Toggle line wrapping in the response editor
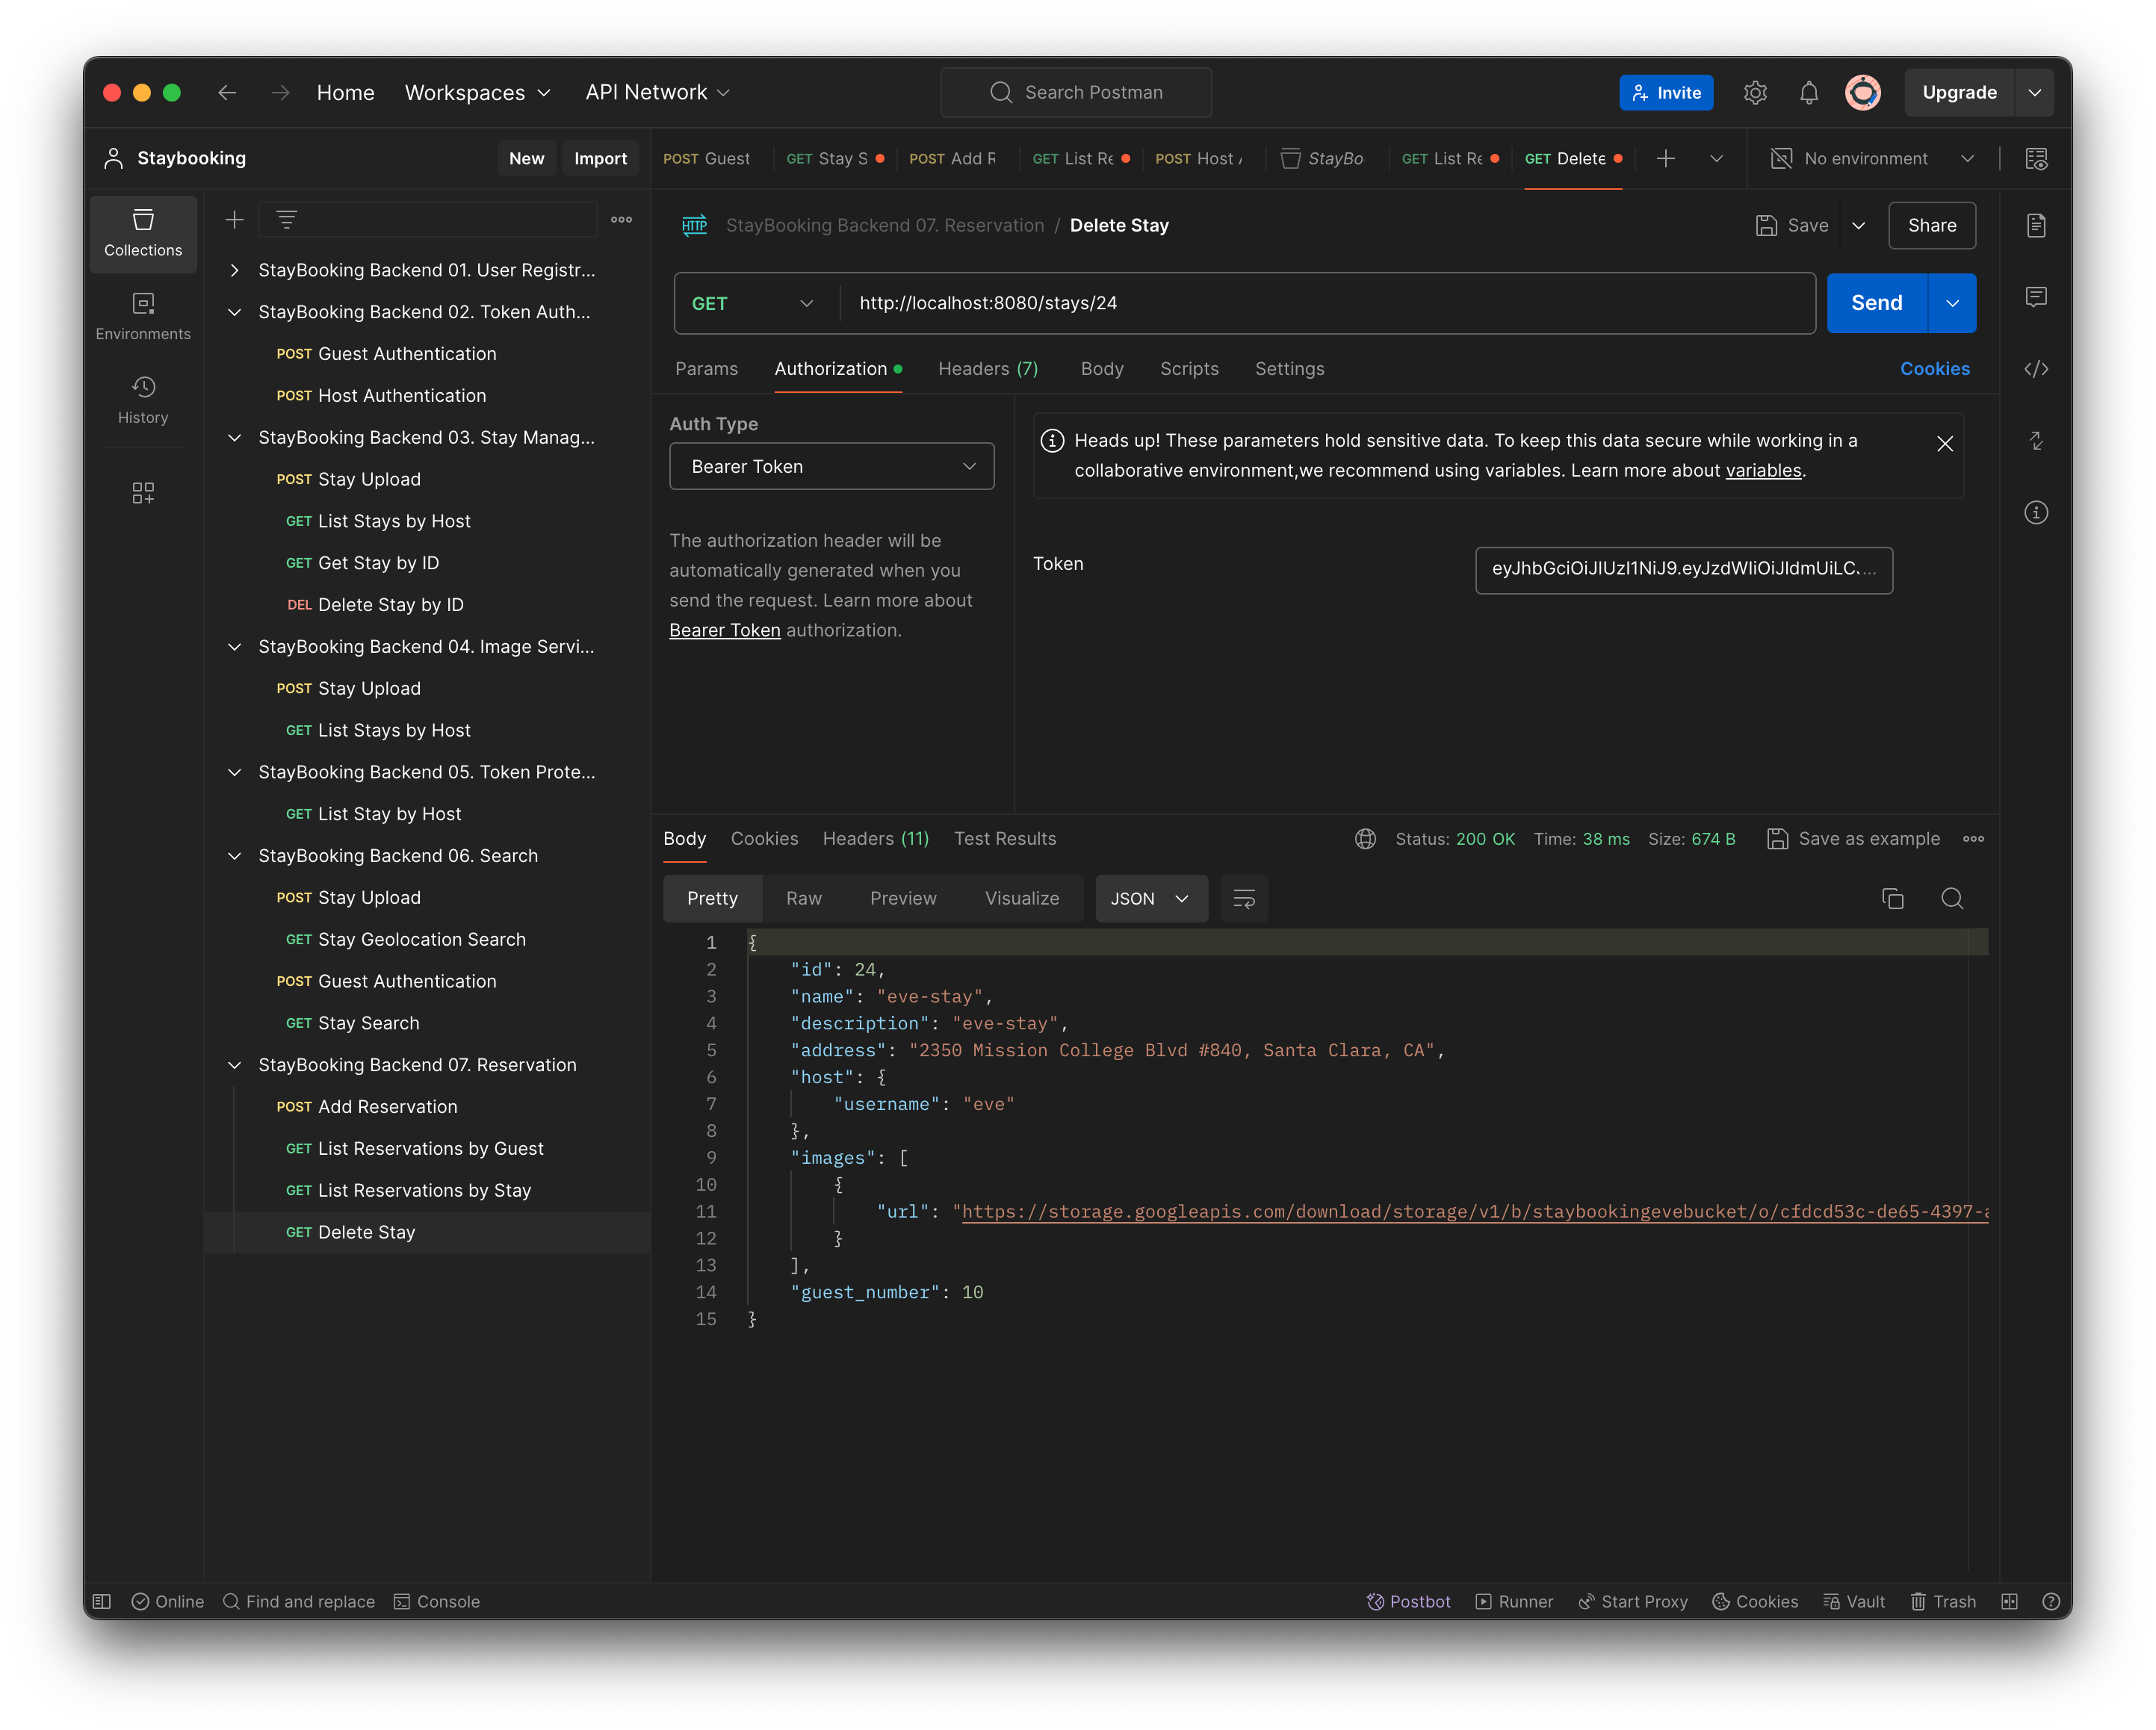This screenshot has width=2156, height=1730. [x=1244, y=898]
